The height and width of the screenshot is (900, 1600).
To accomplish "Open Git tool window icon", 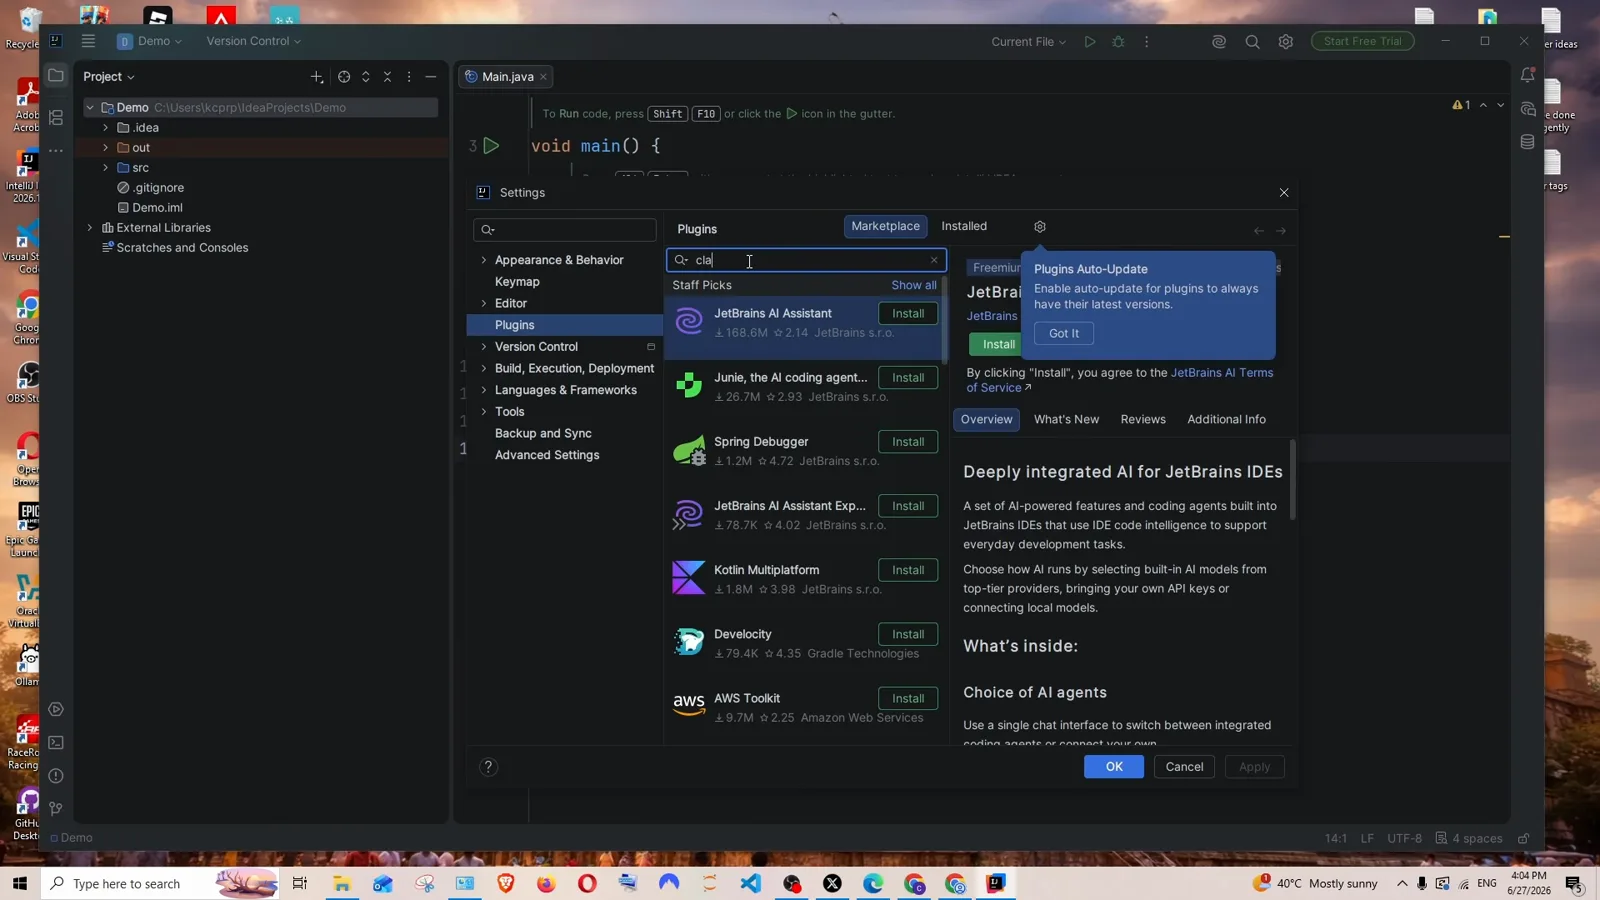I will click(x=56, y=809).
